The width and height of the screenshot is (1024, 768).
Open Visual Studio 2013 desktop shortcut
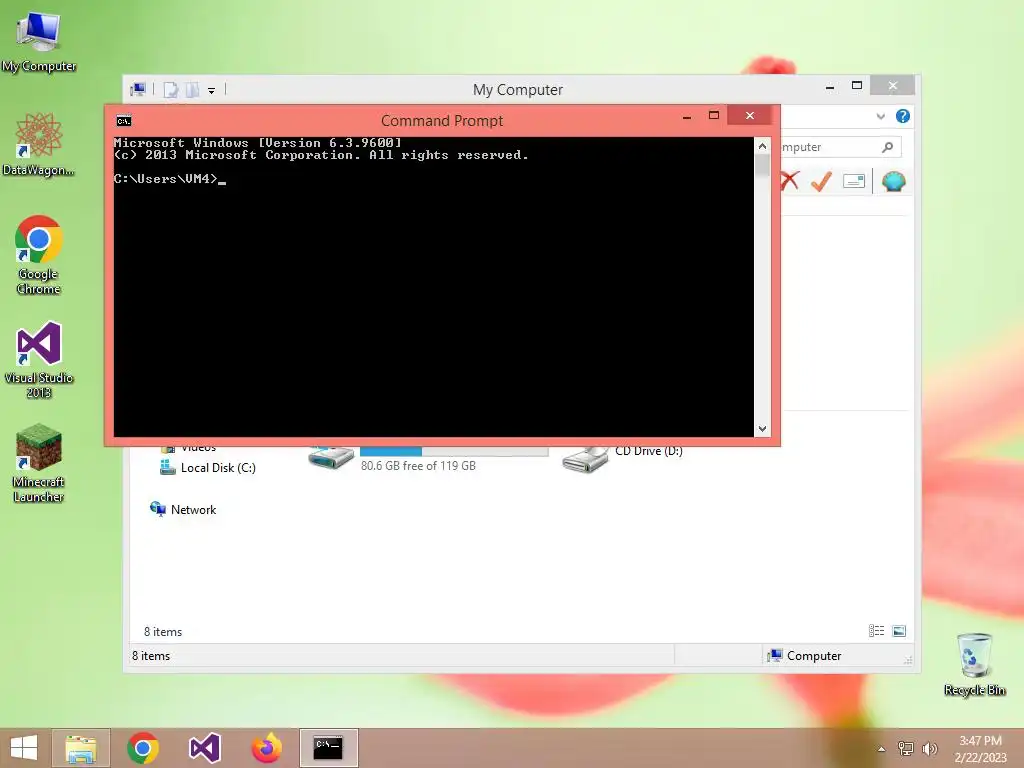(x=39, y=359)
